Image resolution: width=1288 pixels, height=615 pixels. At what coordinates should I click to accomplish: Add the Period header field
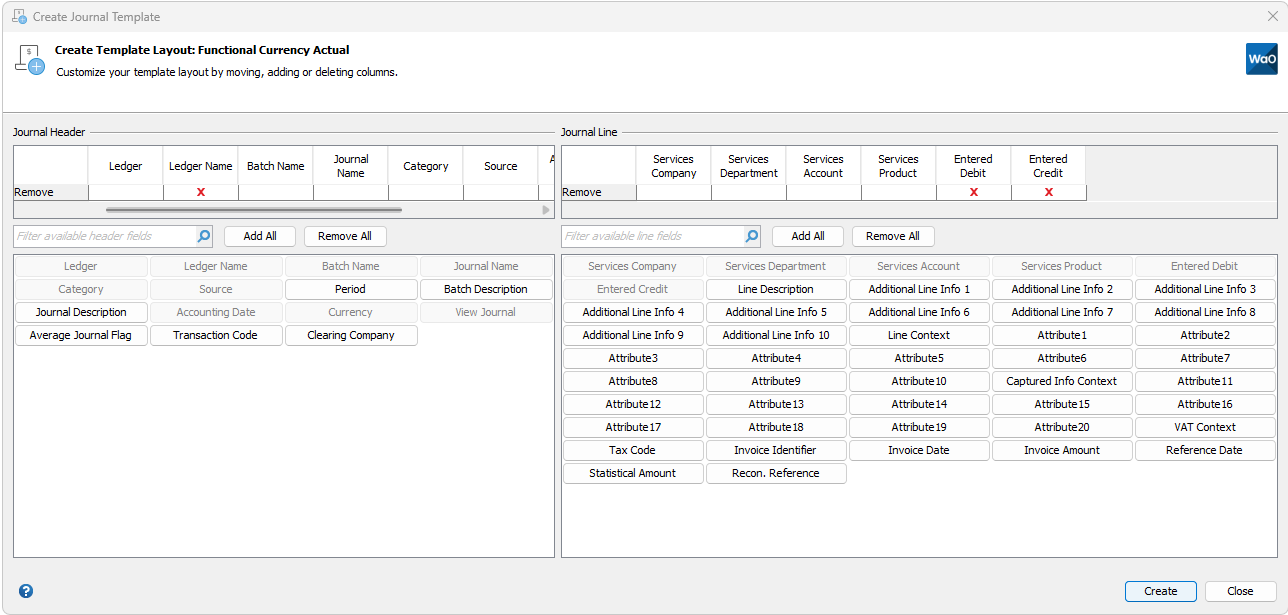point(351,289)
